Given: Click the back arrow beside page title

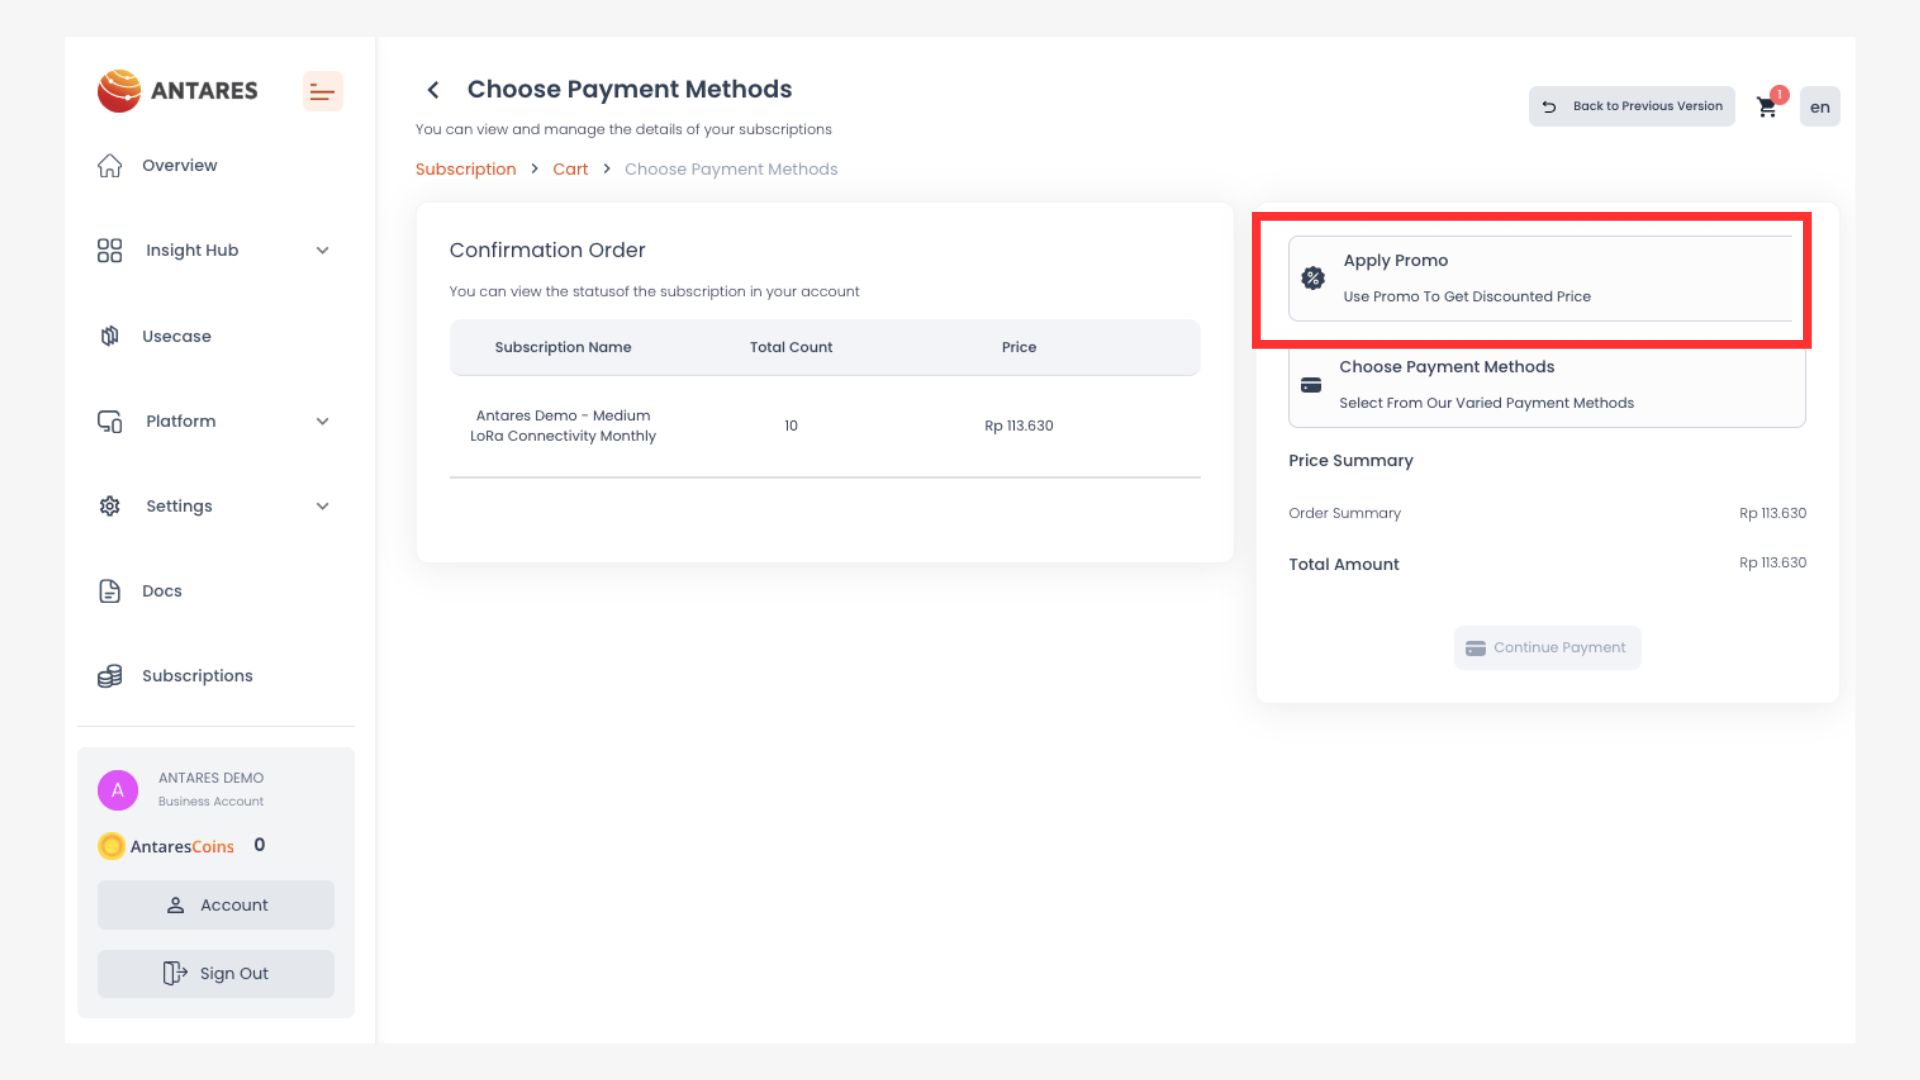Looking at the screenshot, I should tap(433, 90).
